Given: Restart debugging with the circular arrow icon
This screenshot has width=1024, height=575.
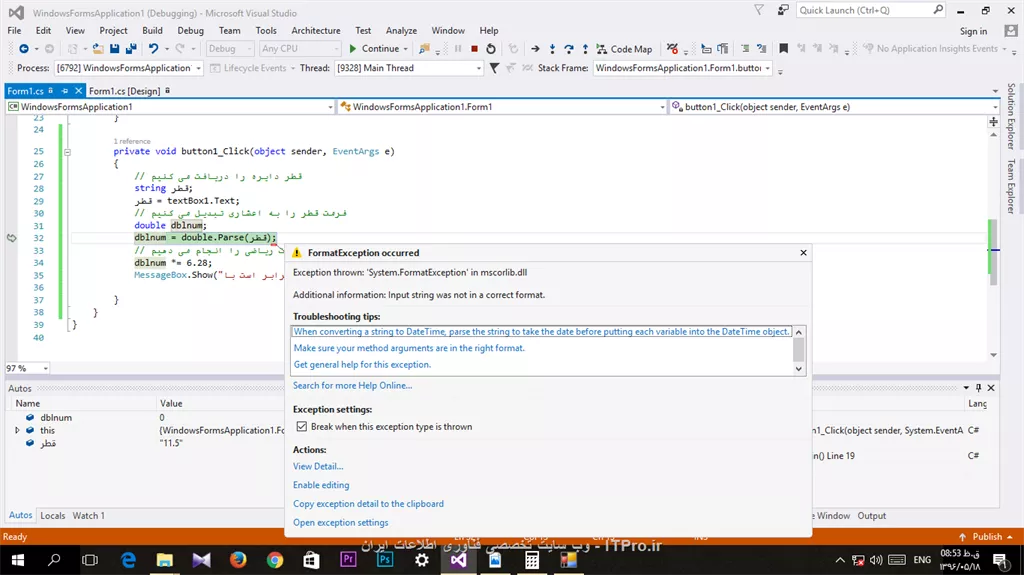Looking at the screenshot, I should (x=491, y=49).
